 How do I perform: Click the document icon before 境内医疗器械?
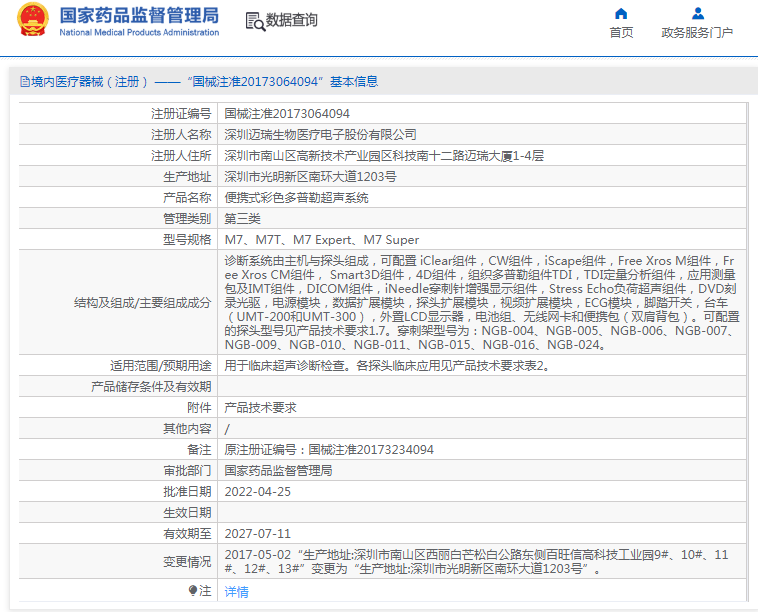click(25, 82)
